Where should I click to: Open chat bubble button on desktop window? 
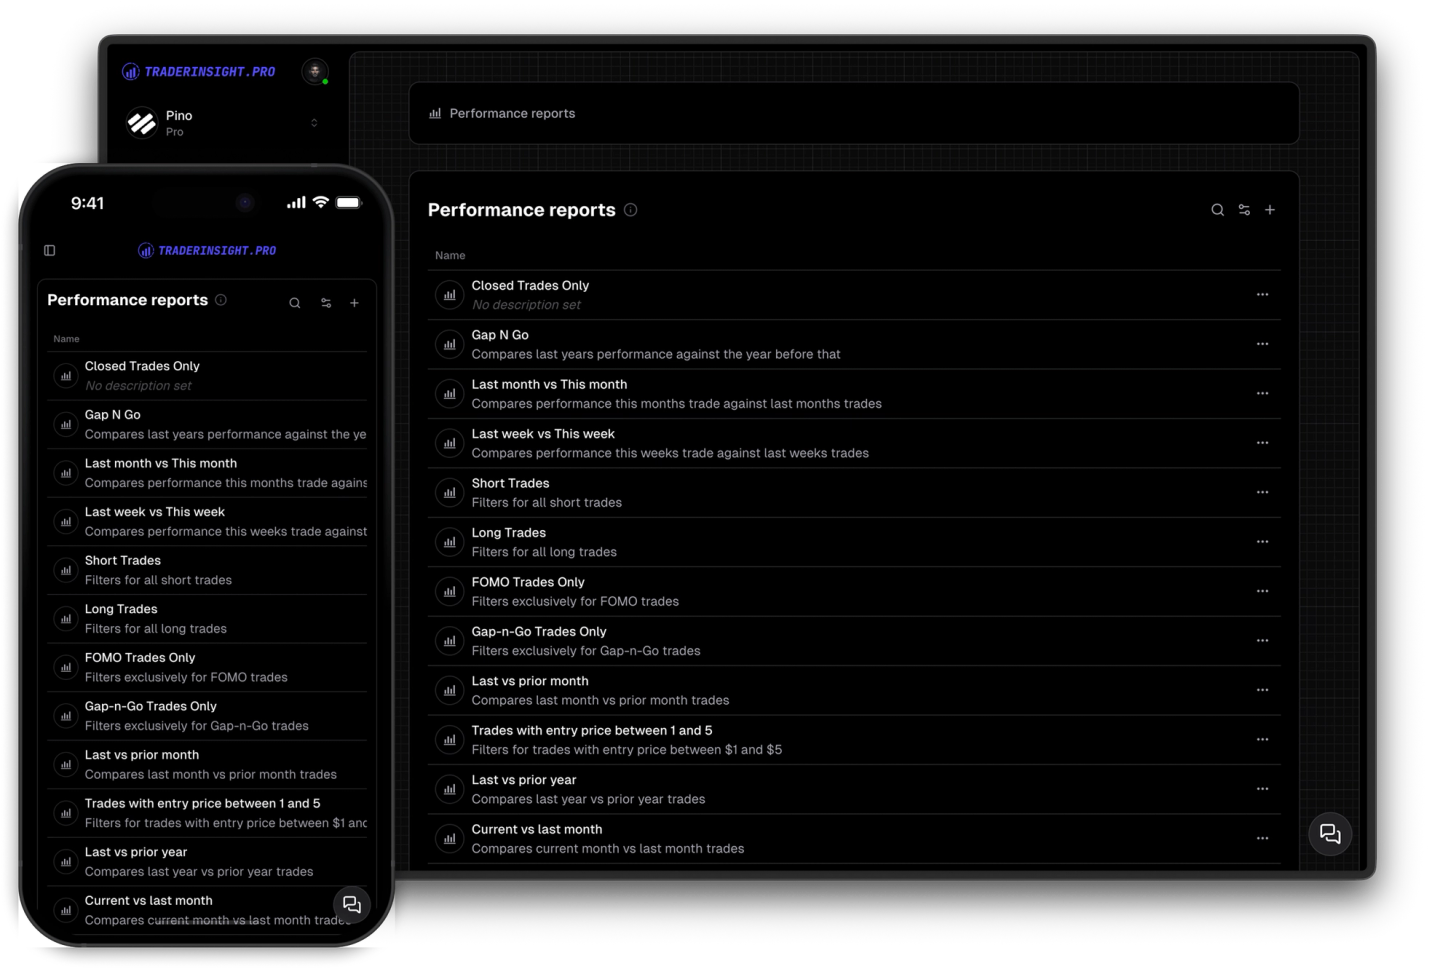(1330, 834)
